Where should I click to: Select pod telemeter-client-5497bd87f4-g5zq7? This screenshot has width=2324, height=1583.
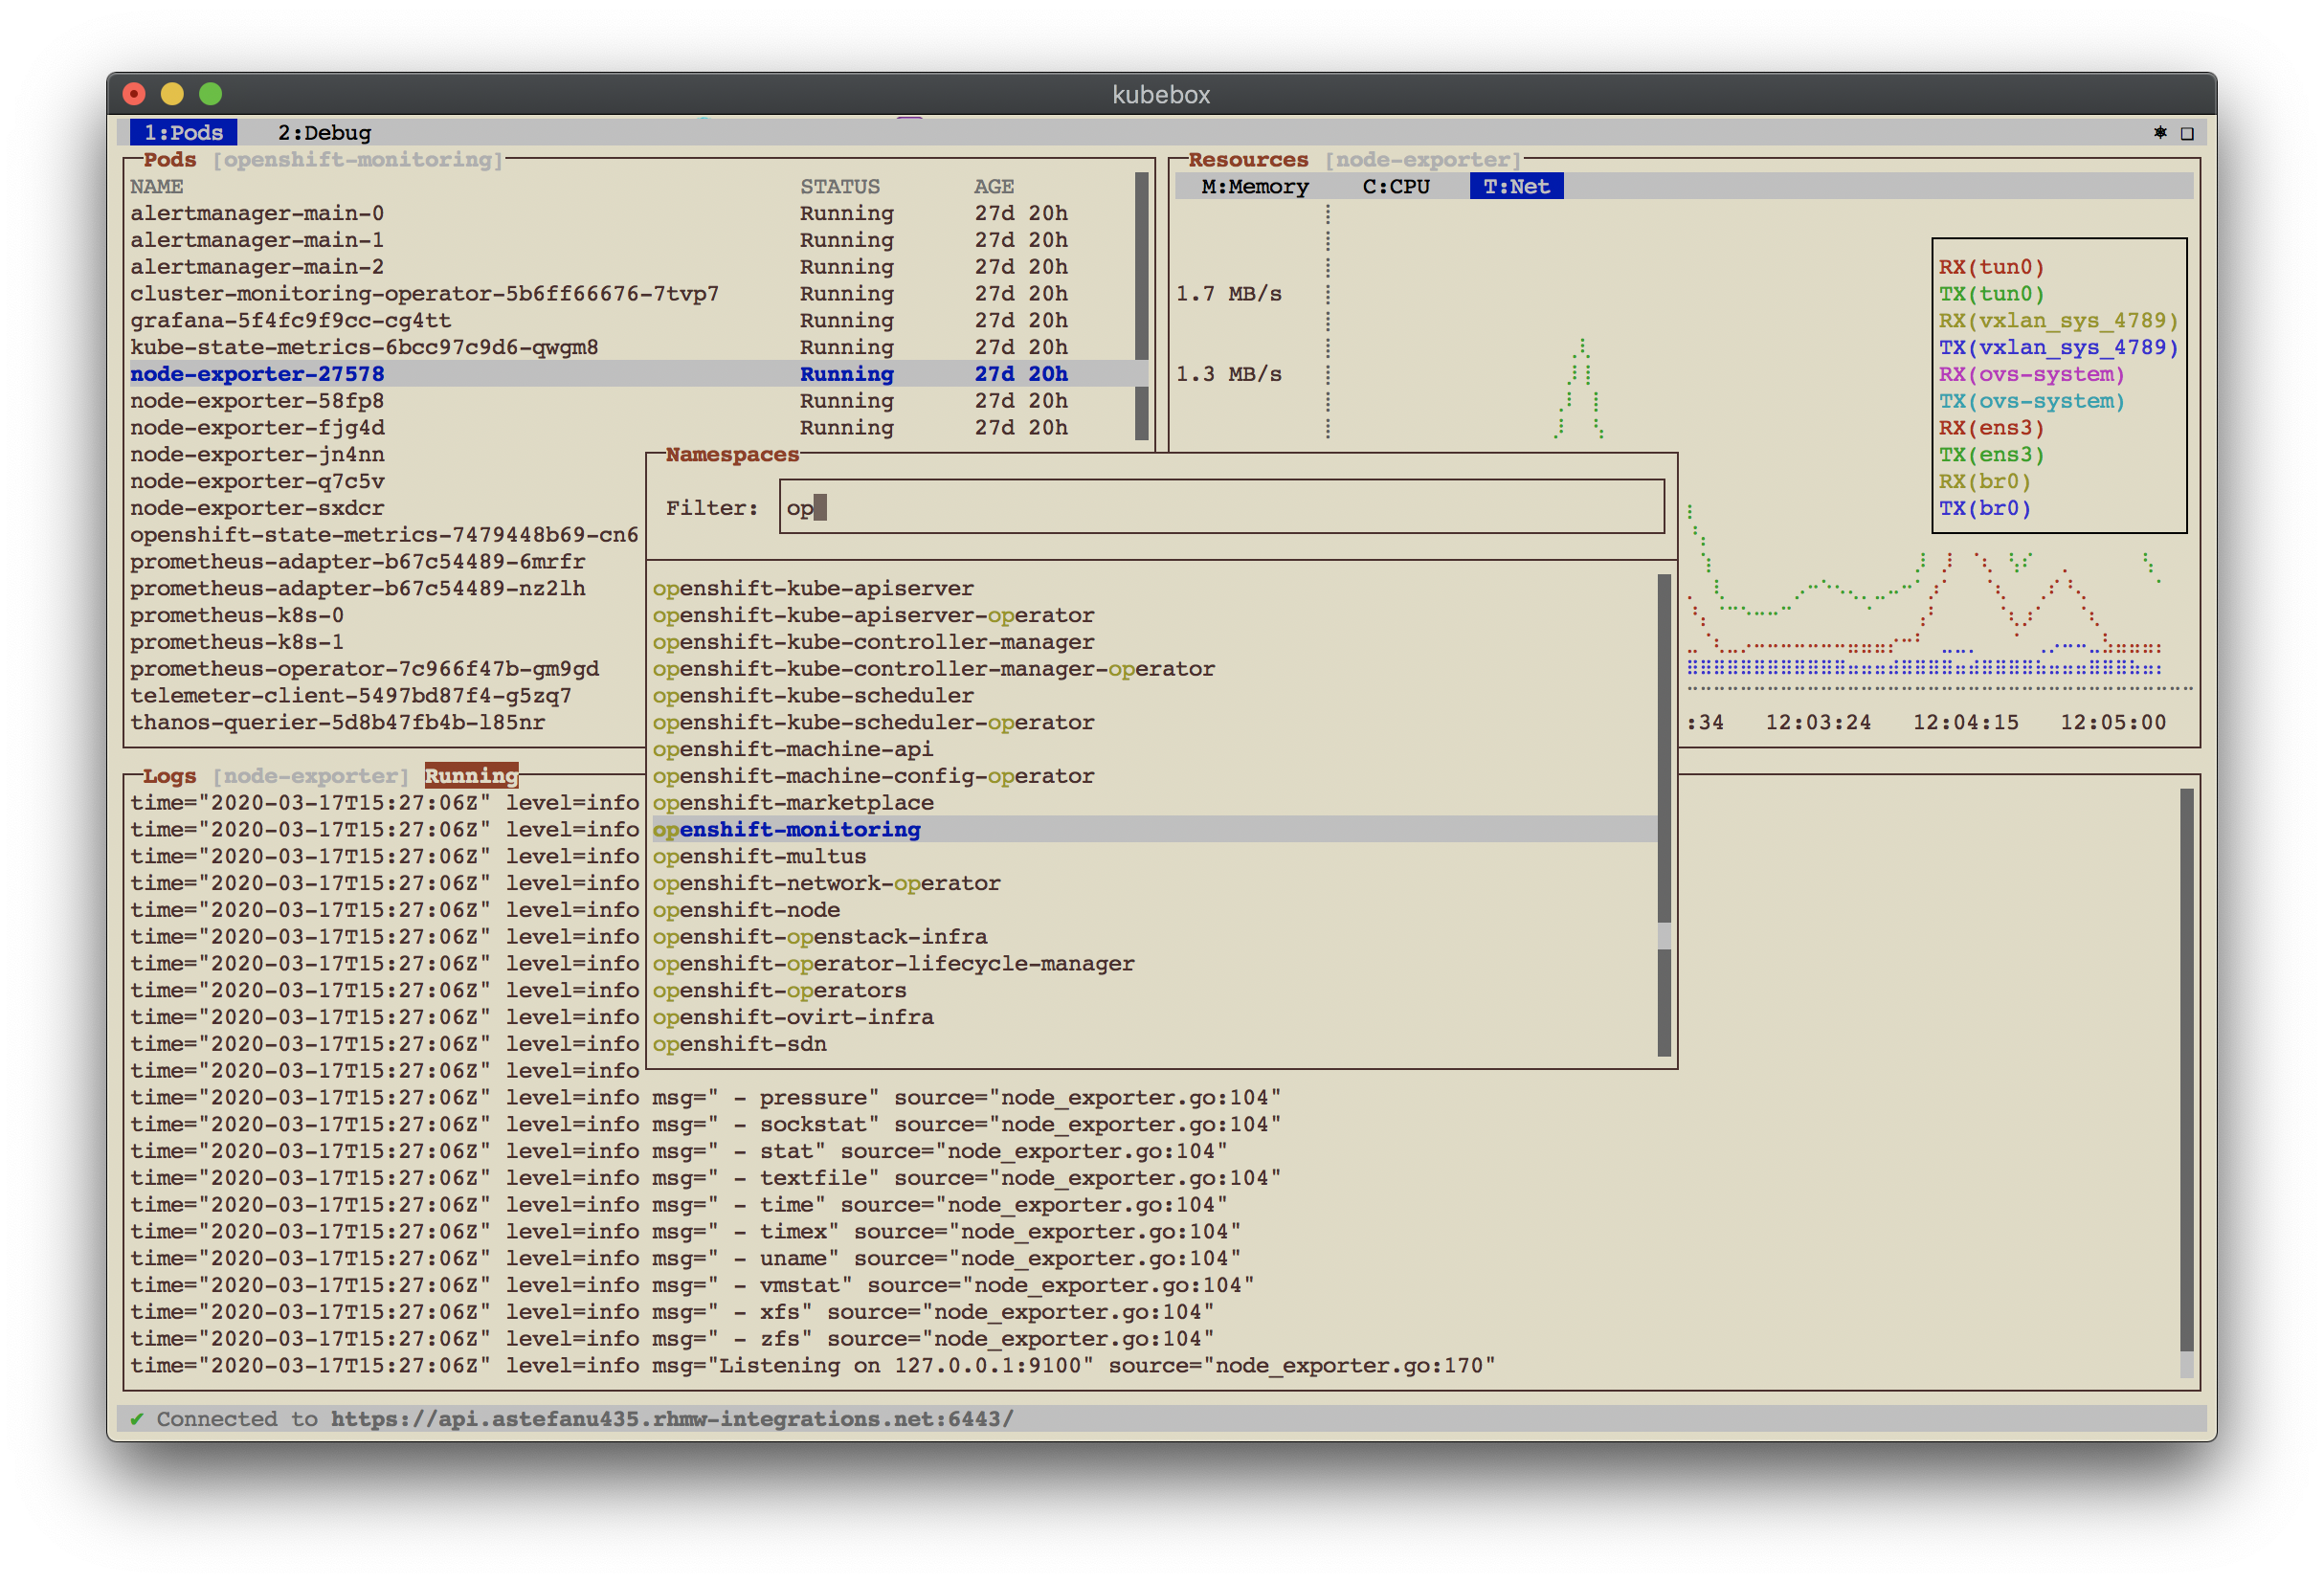coord(351,695)
